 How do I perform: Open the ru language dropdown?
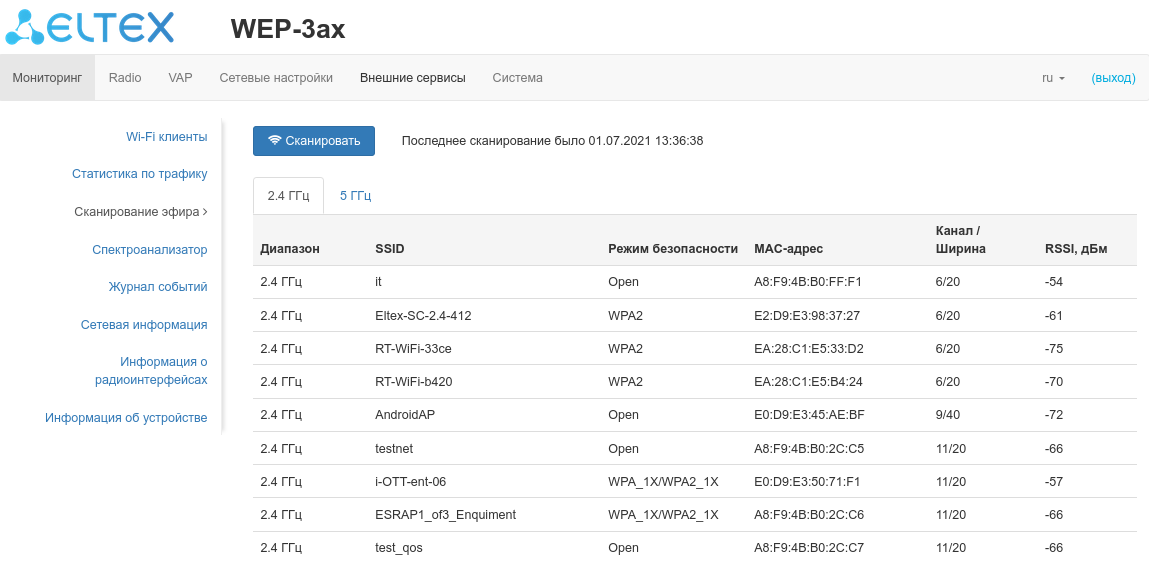pos(1053,78)
